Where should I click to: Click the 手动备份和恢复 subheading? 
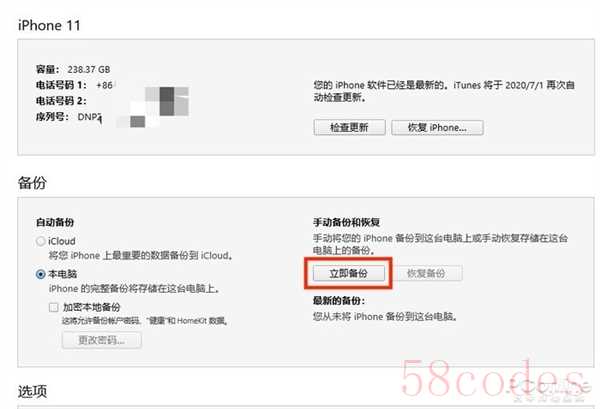tap(346, 222)
